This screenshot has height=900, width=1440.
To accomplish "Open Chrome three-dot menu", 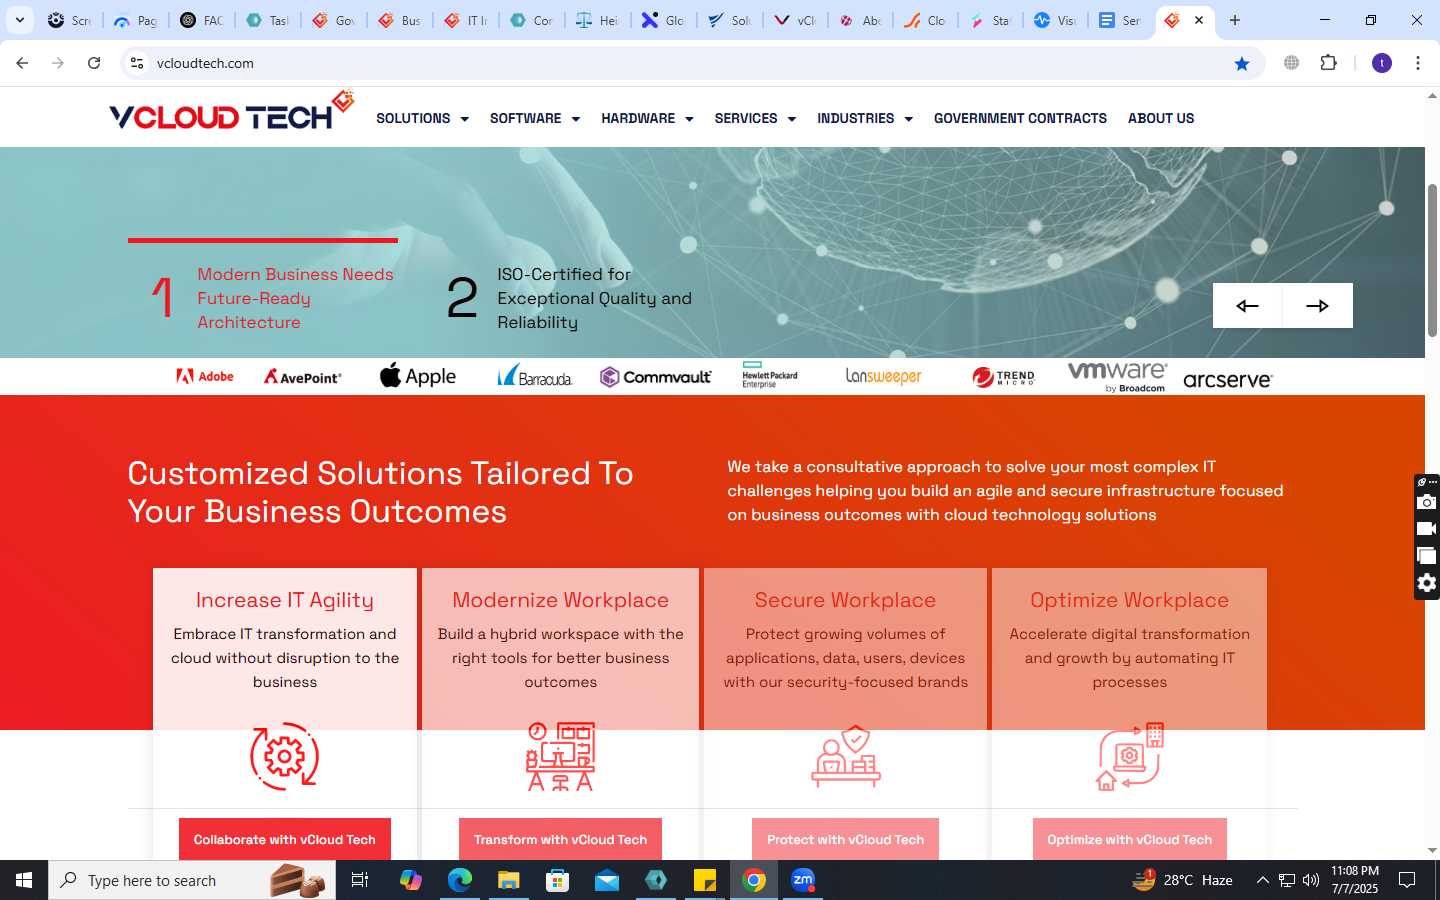I will (x=1418, y=63).
